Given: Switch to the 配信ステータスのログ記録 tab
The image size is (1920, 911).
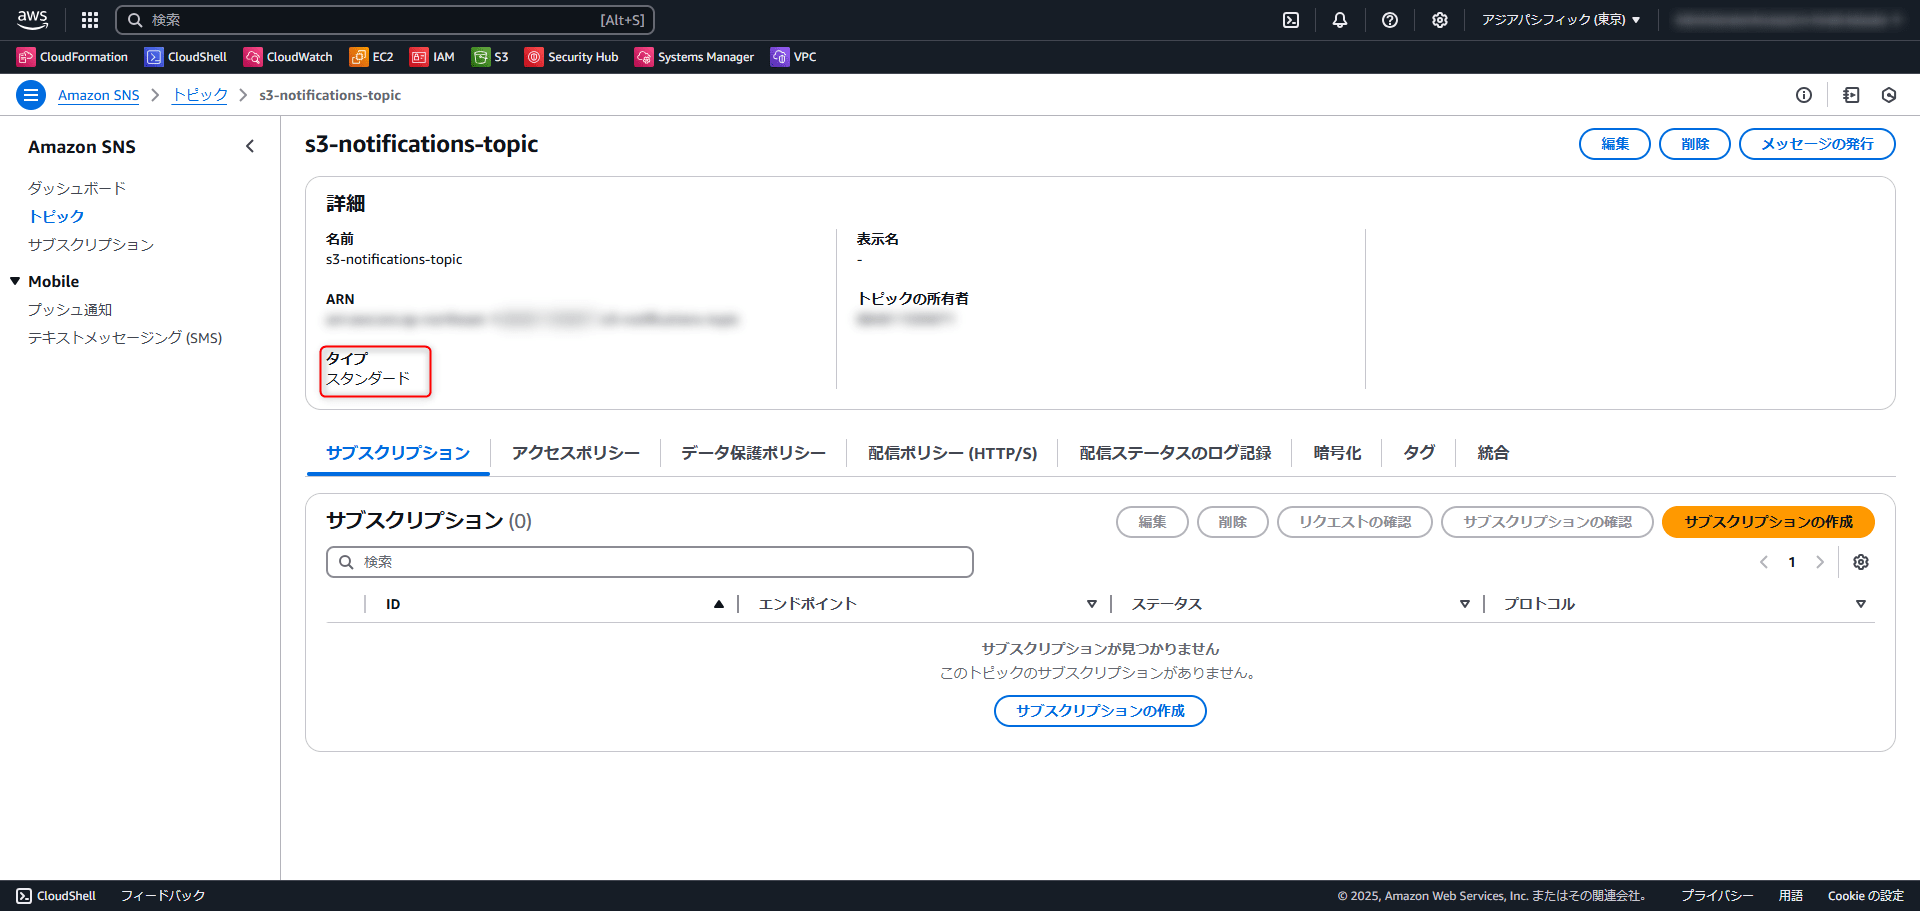Looking at the screenshot, I should (x=1175, y=453).
